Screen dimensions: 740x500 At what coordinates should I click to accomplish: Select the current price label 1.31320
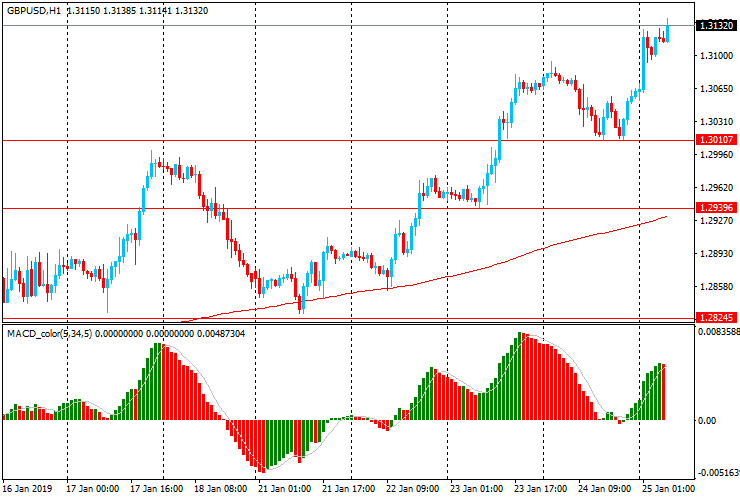pos(716,26)
